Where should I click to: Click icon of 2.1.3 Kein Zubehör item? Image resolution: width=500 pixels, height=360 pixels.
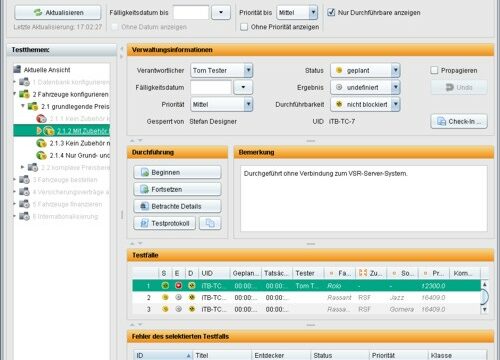click(x=41, y=143)
